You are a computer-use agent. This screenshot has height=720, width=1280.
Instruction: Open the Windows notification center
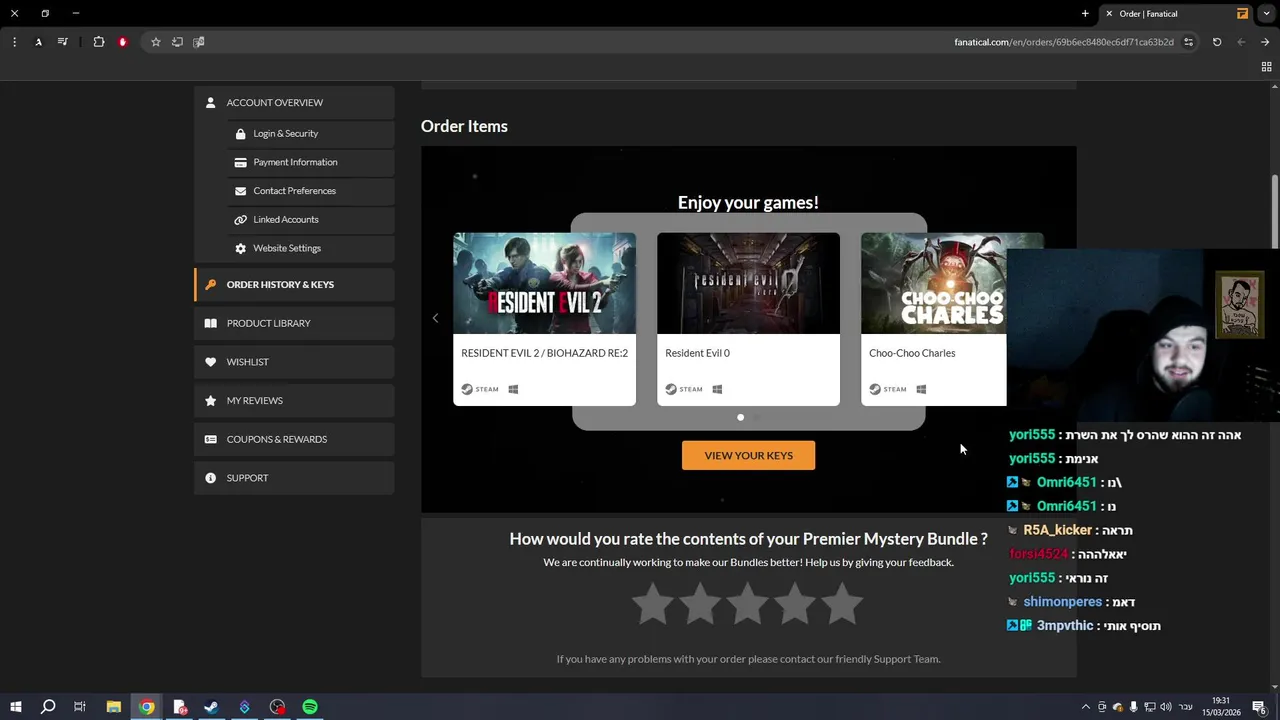coord(1259,707)
